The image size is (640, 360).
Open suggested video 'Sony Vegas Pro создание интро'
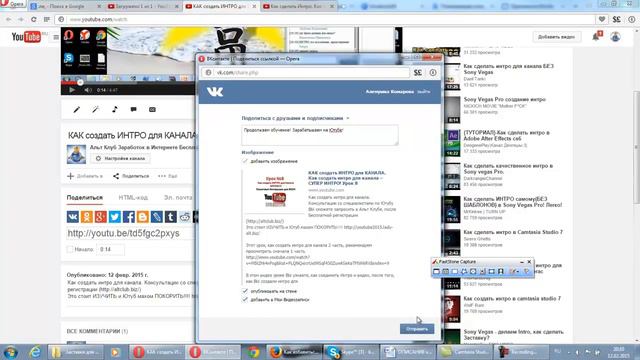(504, 99)
